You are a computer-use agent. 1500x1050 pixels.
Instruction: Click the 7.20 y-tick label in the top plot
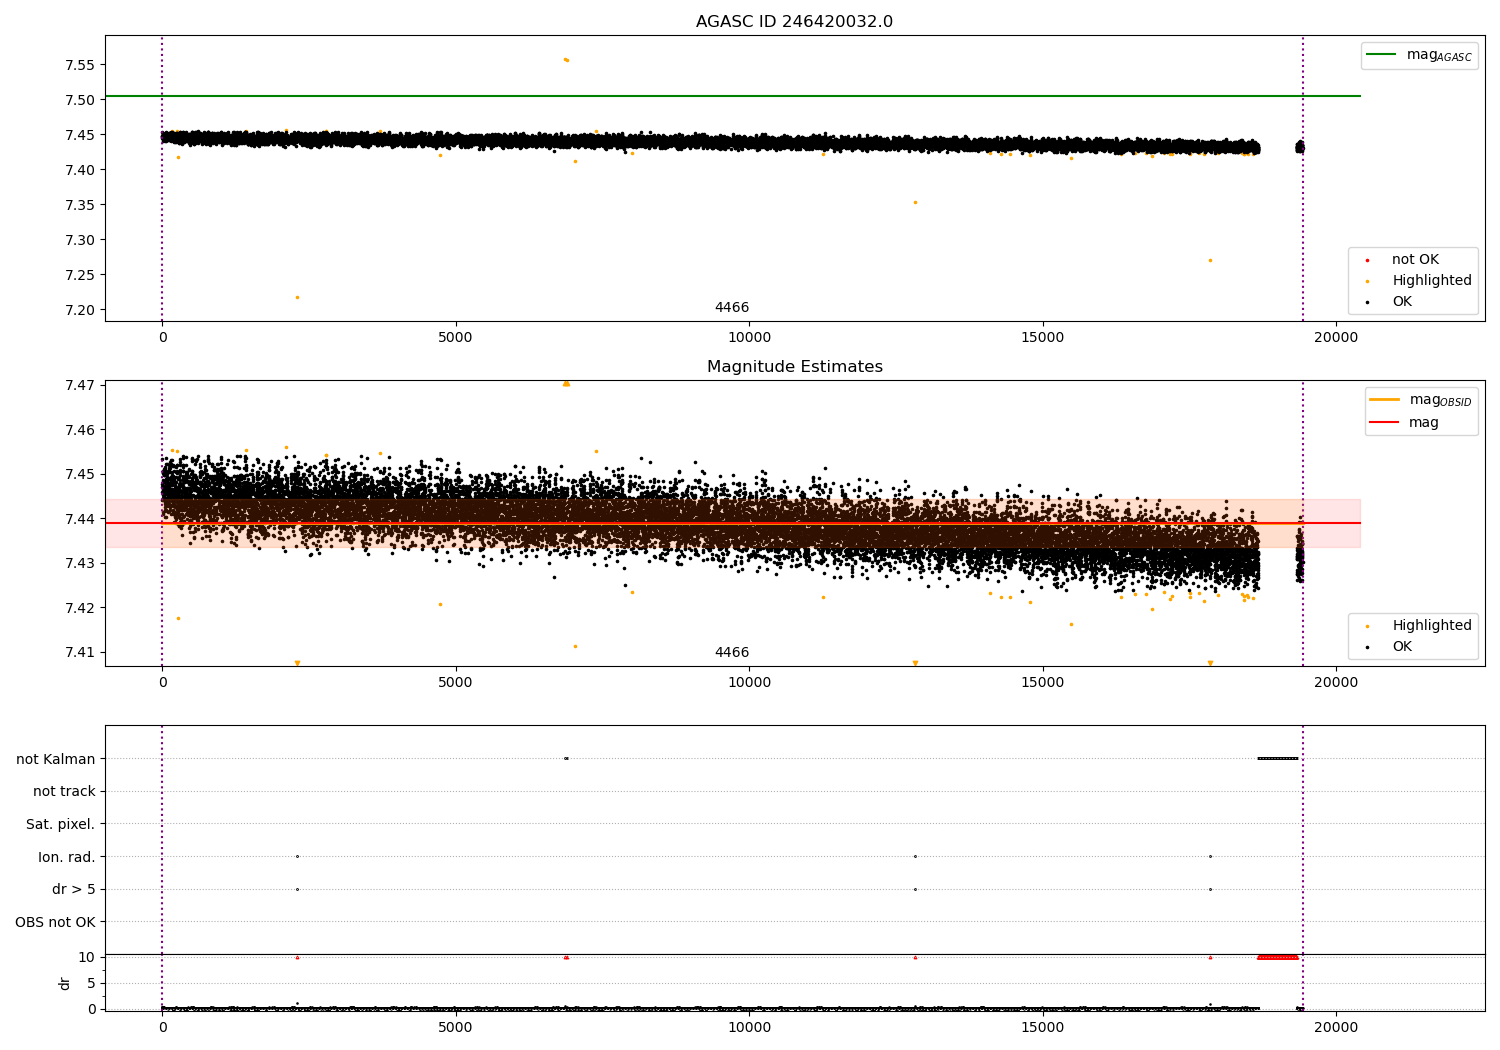(79, 310)
